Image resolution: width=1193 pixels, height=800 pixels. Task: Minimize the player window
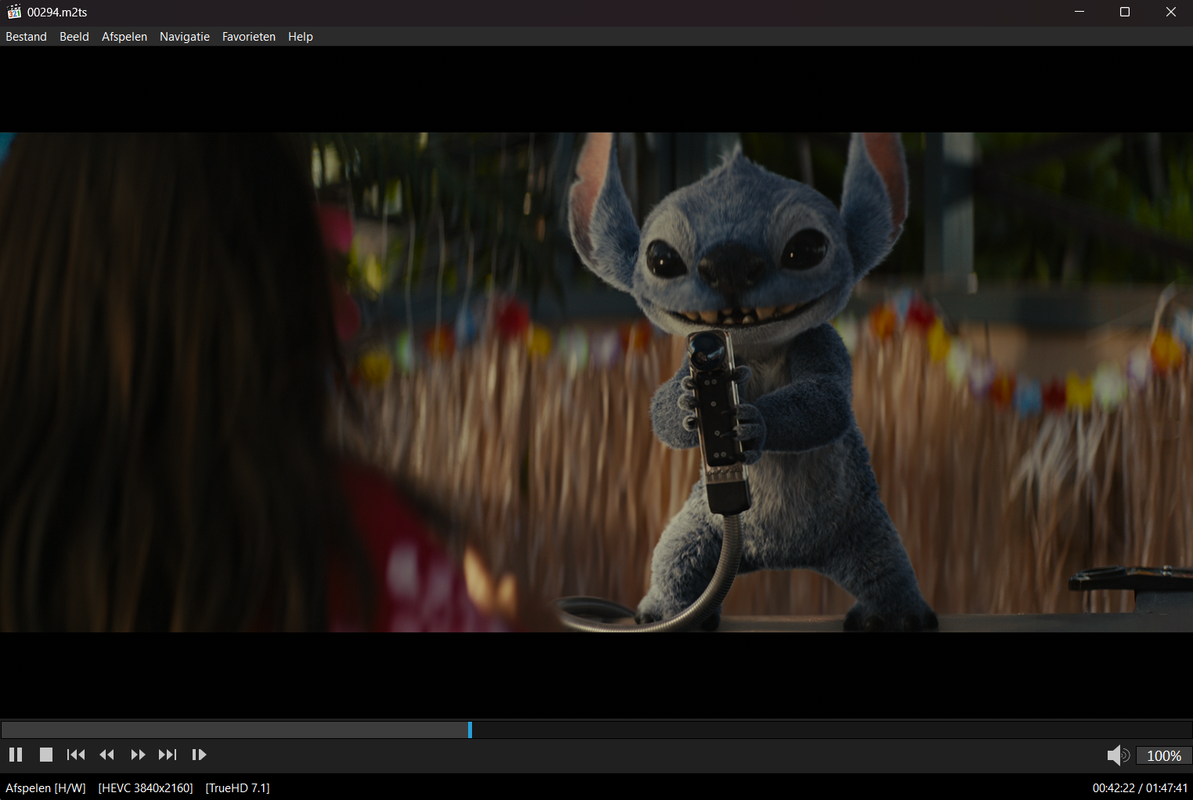click(1079, 11)
